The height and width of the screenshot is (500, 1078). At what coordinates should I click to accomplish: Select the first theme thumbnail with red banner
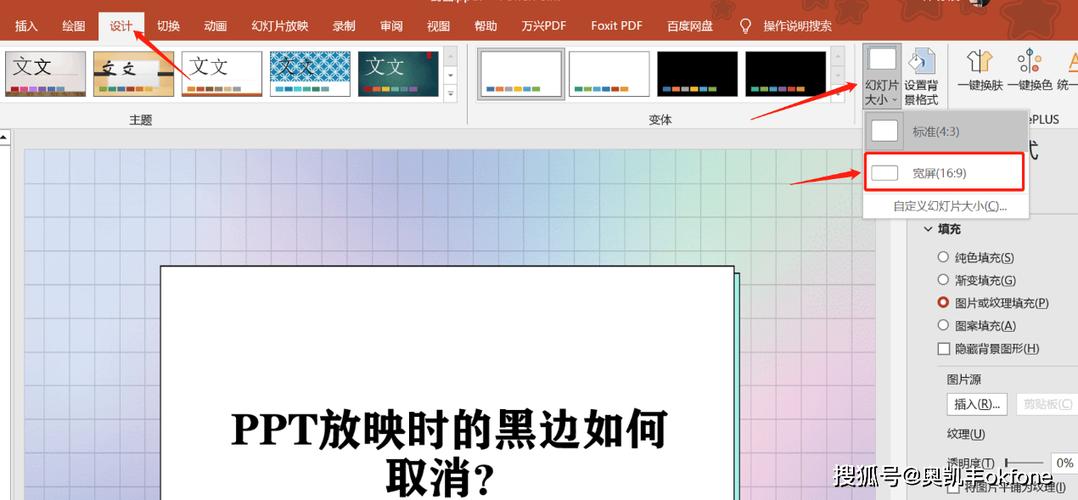tap(45, 74)
